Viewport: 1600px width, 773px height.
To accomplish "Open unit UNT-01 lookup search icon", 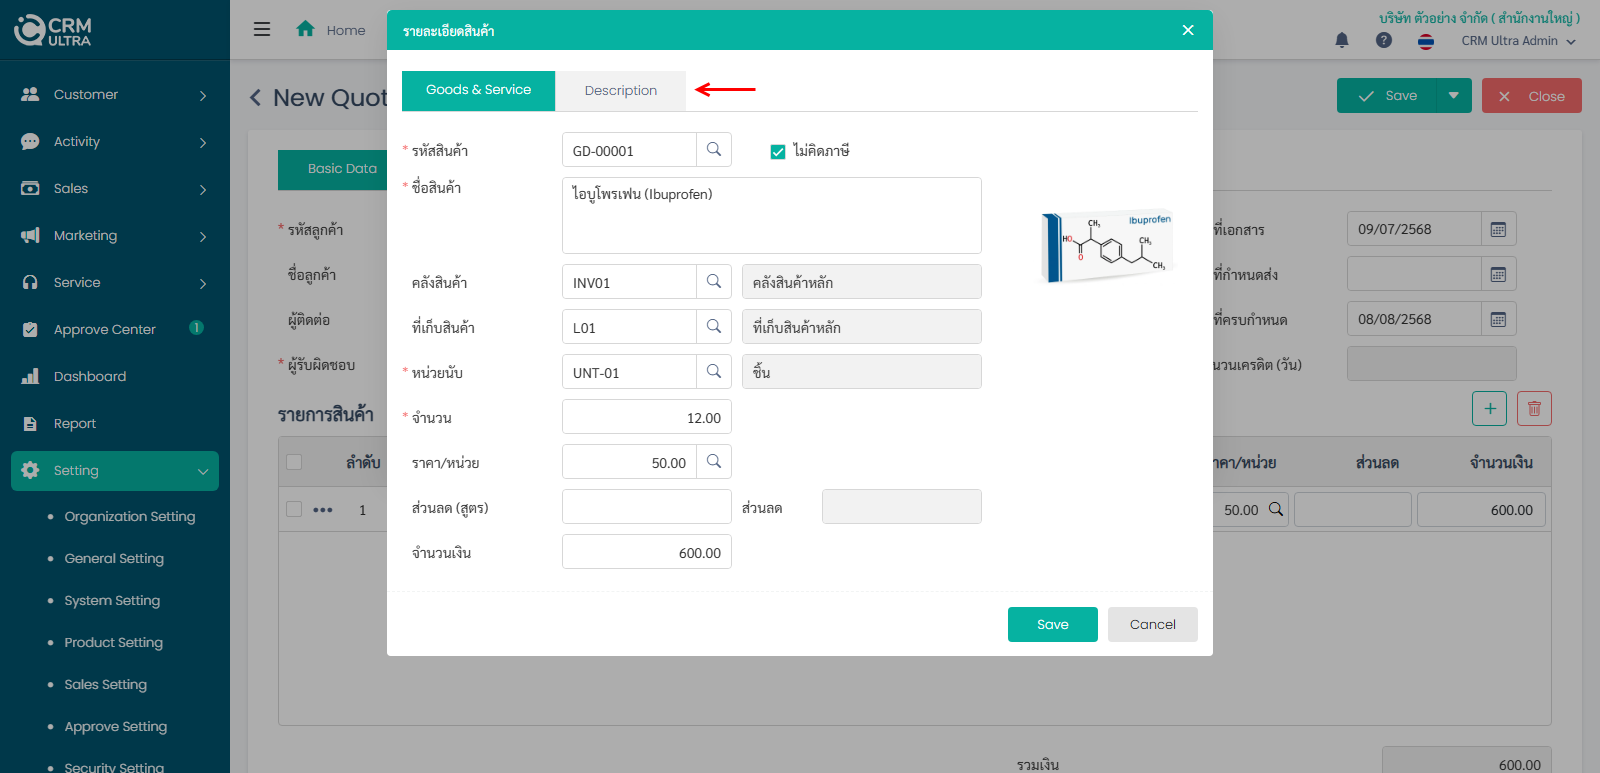I will coord(714,372).
